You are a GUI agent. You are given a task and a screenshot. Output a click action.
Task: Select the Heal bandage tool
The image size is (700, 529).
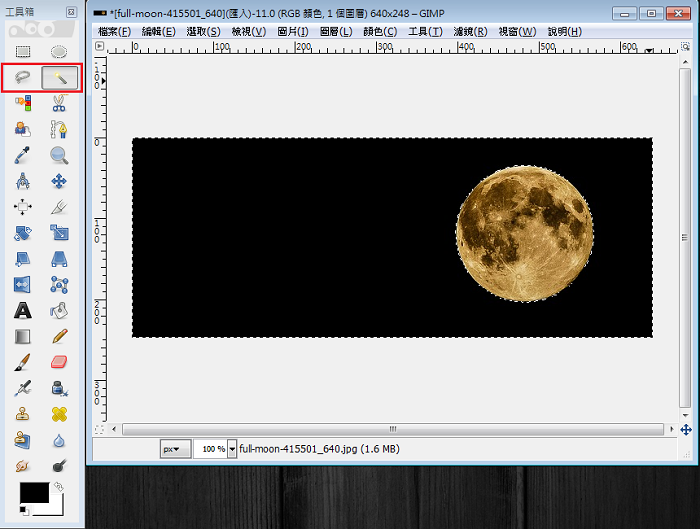[x=59, y=414]
